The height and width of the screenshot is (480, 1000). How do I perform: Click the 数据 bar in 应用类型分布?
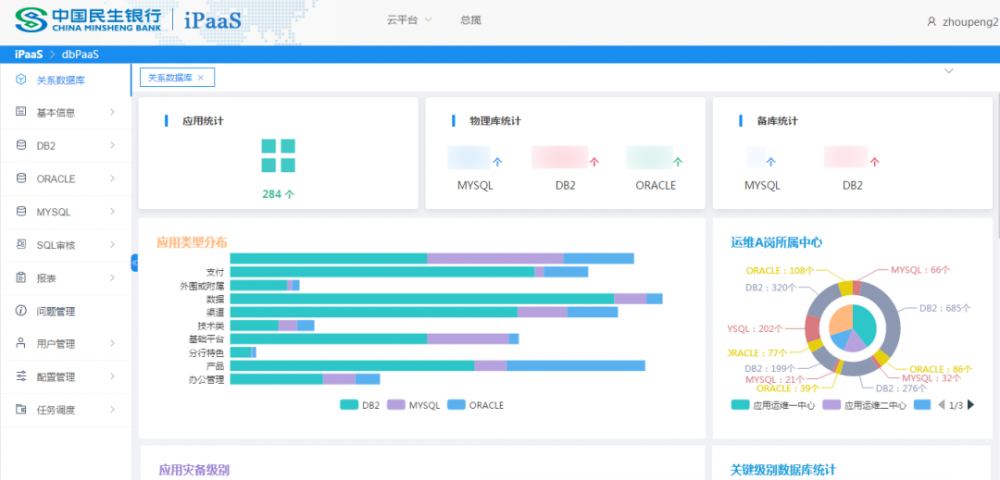(446, 298)
